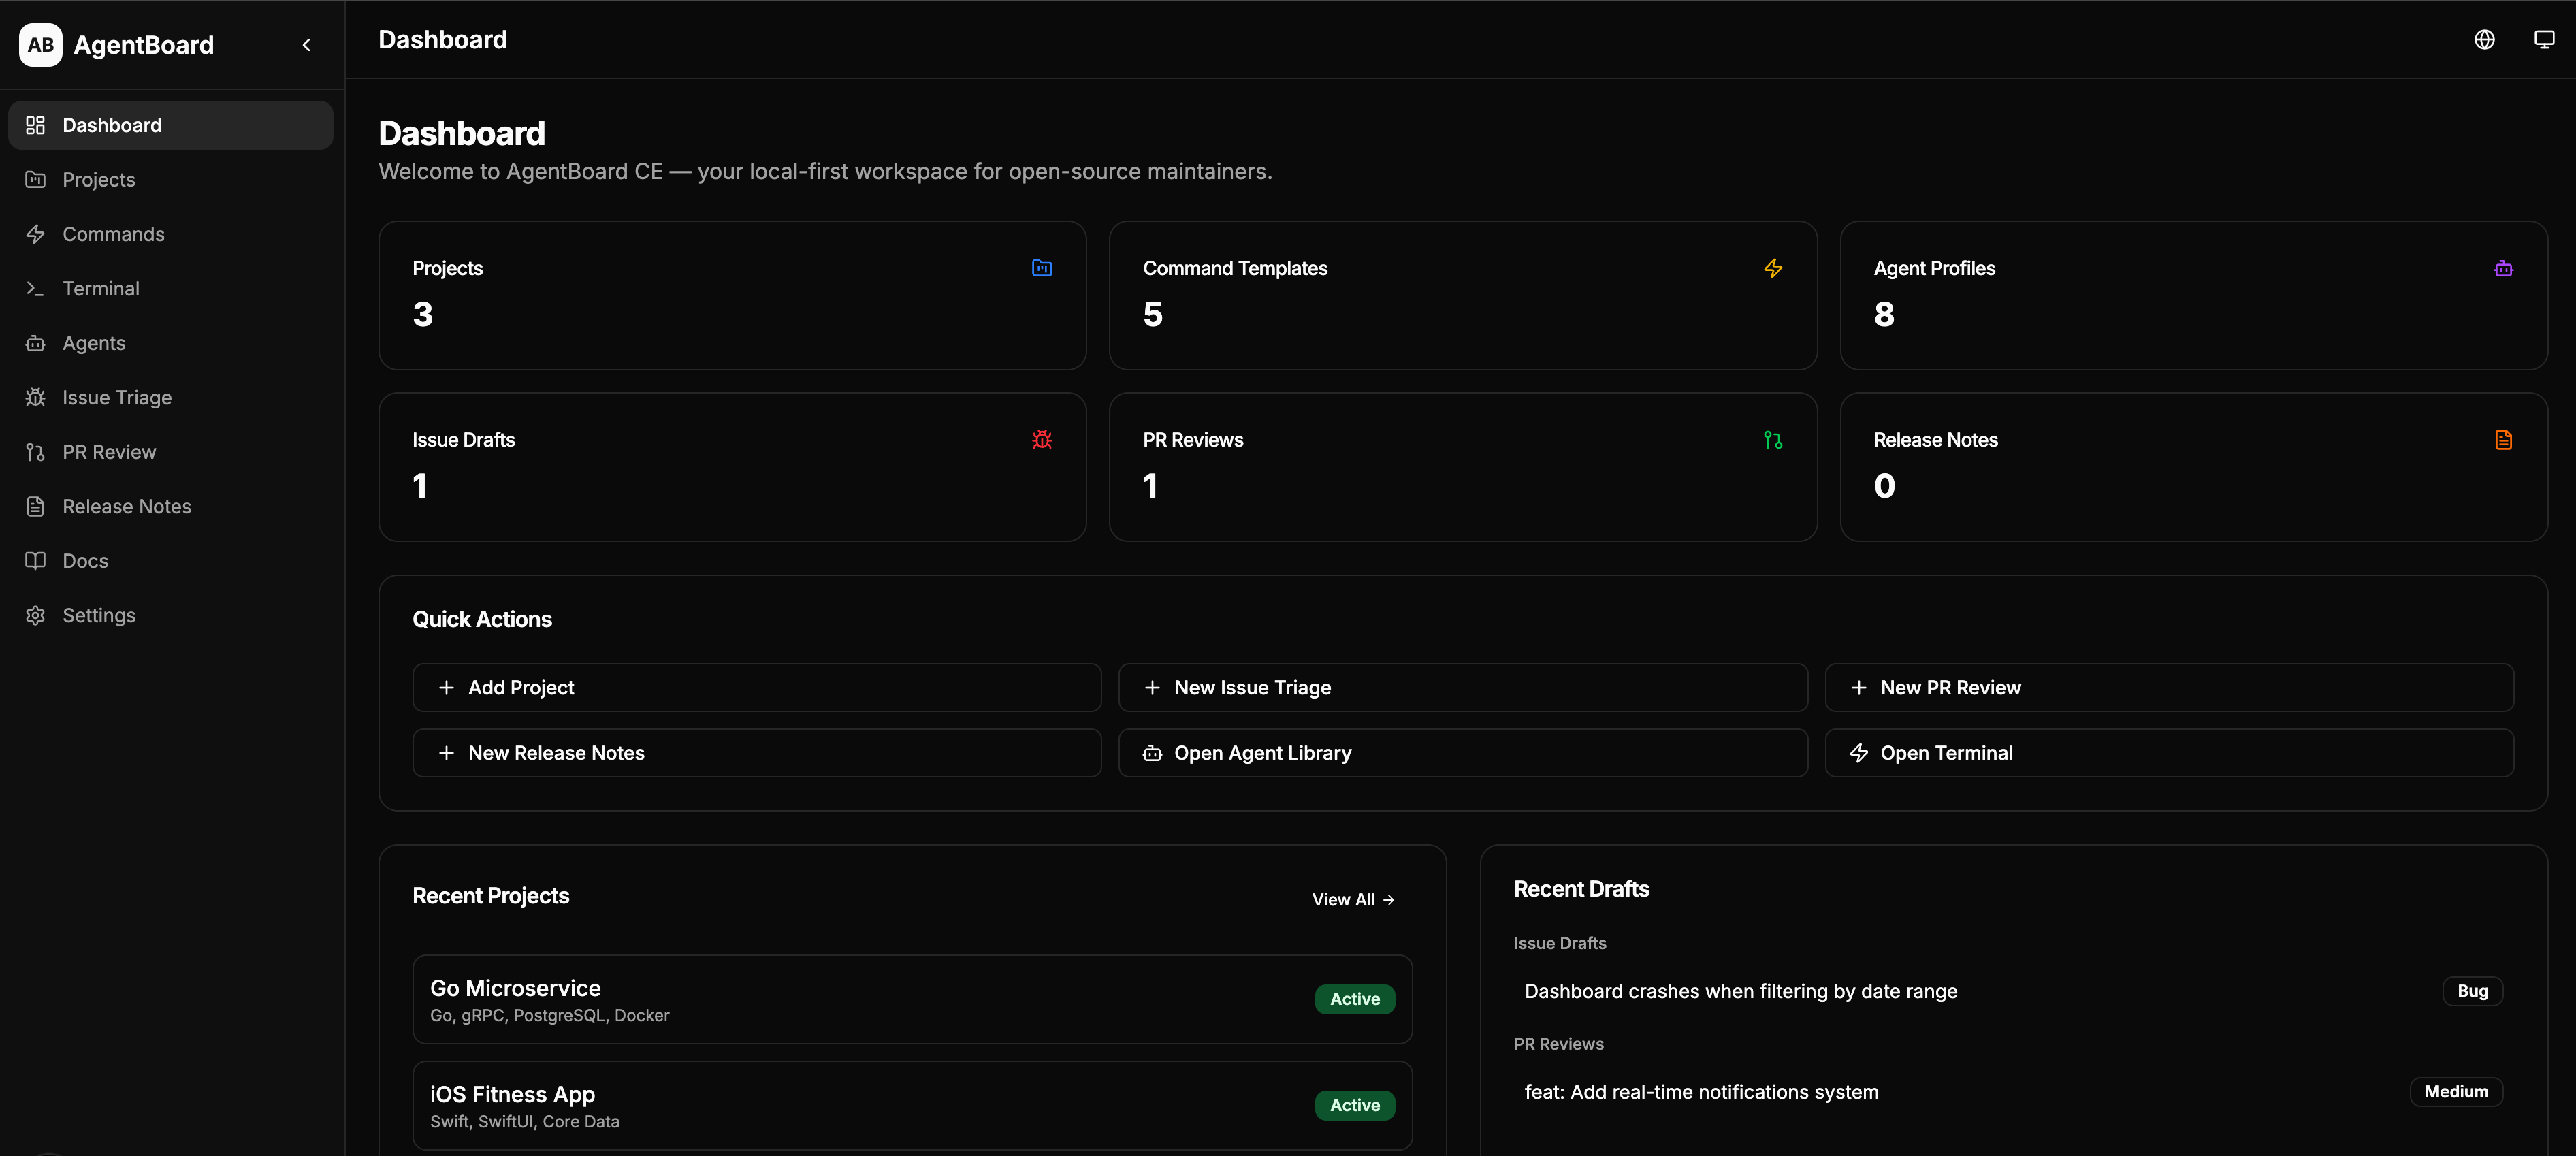Click the Terminal prompt icon in sidebar
Image resolution: width=2576 pixels, height=1156 pixels.
click(36, 289)
